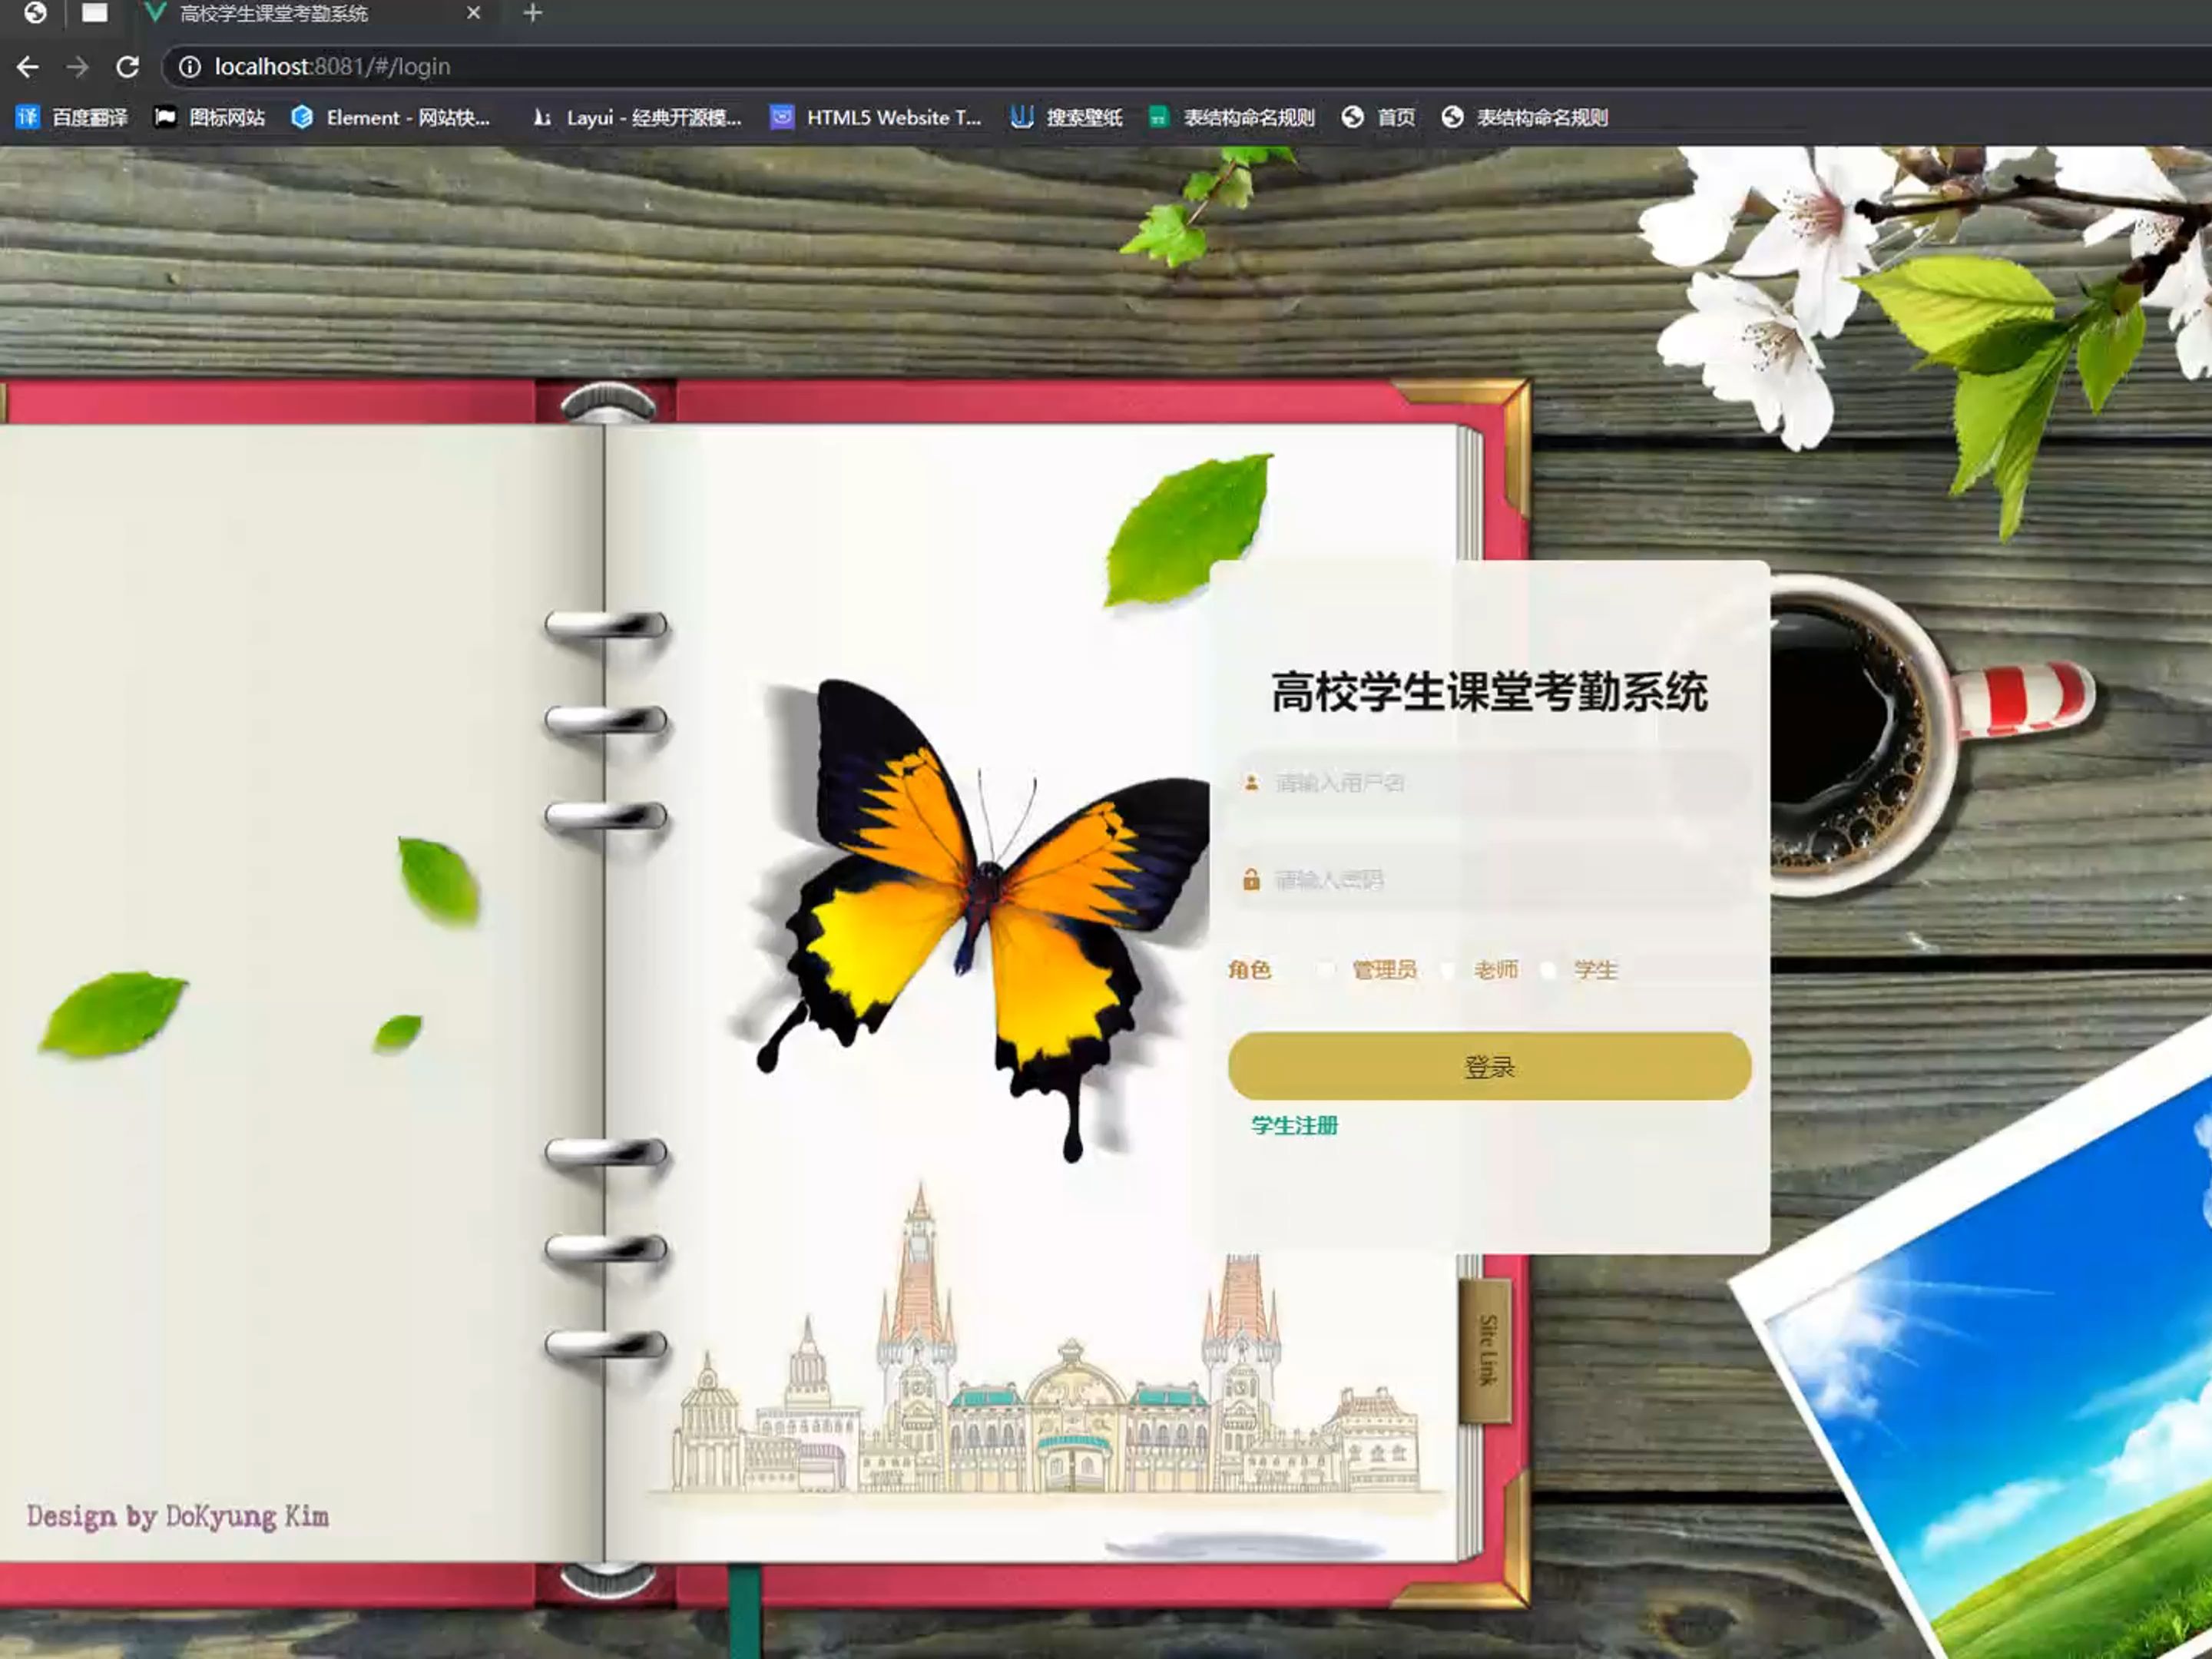Open the Layui - 经典开源模... bookmark
Viewport: 2212px width, 1659px height.
tap(637, 118)
